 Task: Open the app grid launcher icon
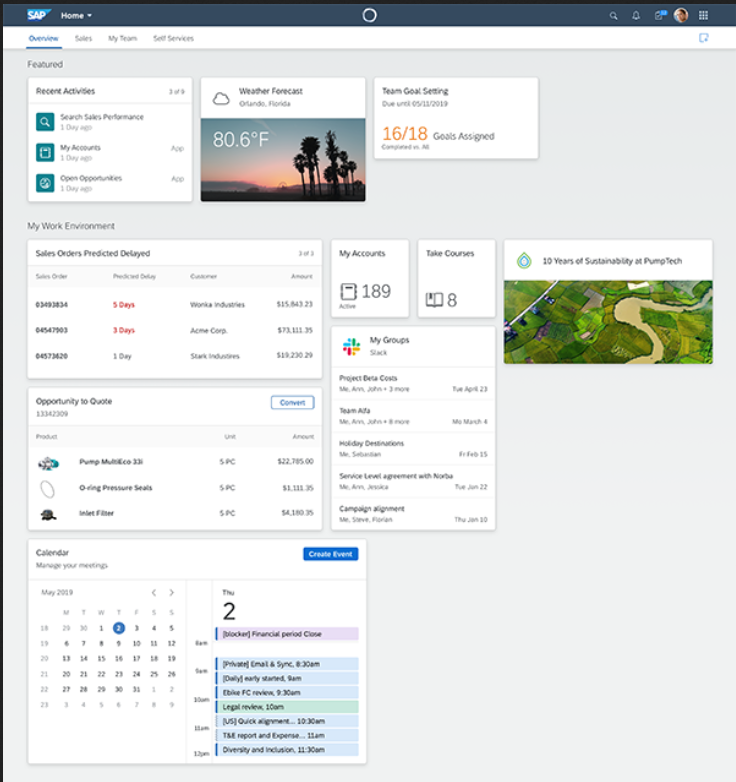tap(703, 15)
